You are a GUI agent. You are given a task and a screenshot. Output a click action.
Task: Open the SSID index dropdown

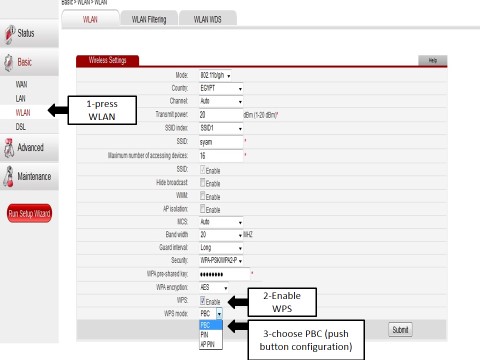[221, 128]
